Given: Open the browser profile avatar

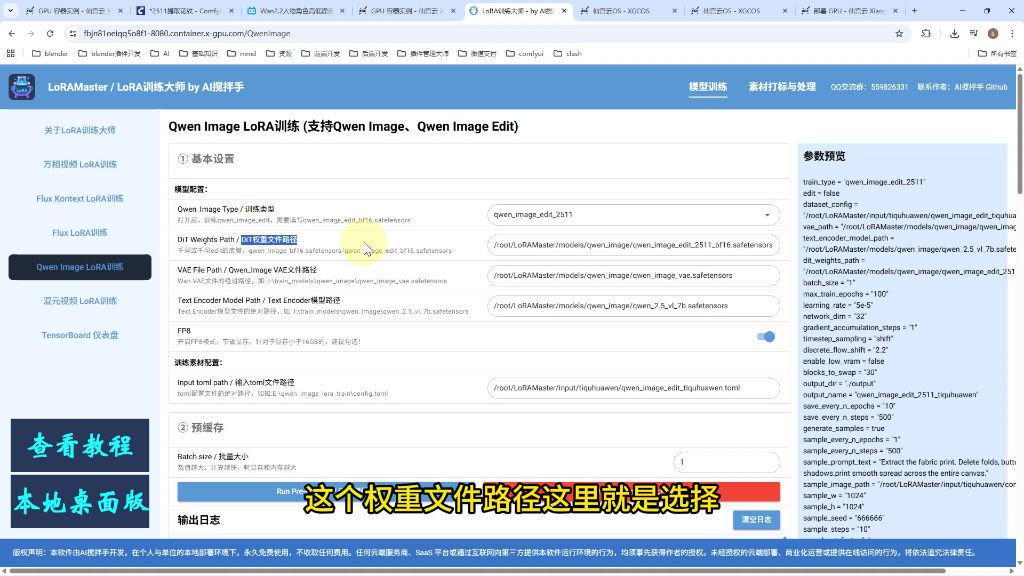Looking at the screenshot, I should [993, 33].
